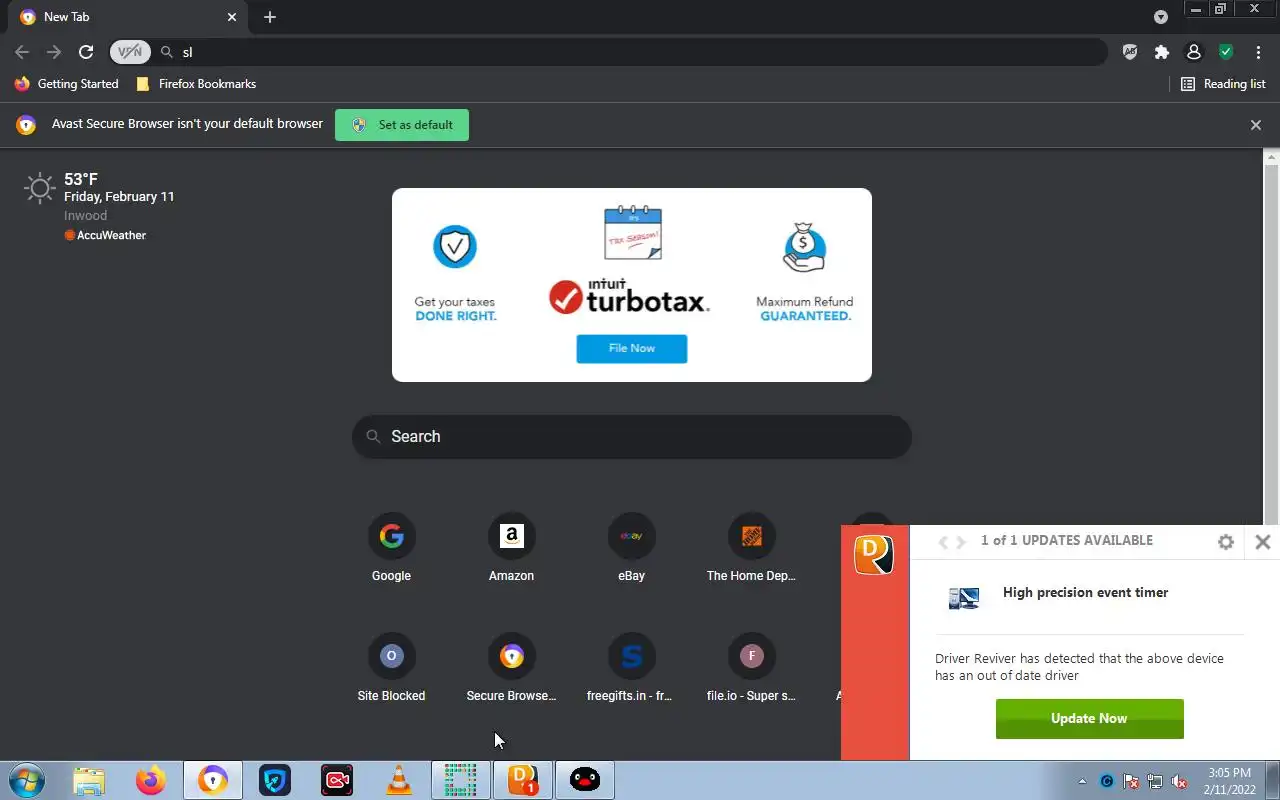The width and height of the screenshot is (1280, 800).
Task: Open the Amazon shortcut
Action: tap(511, 548)
